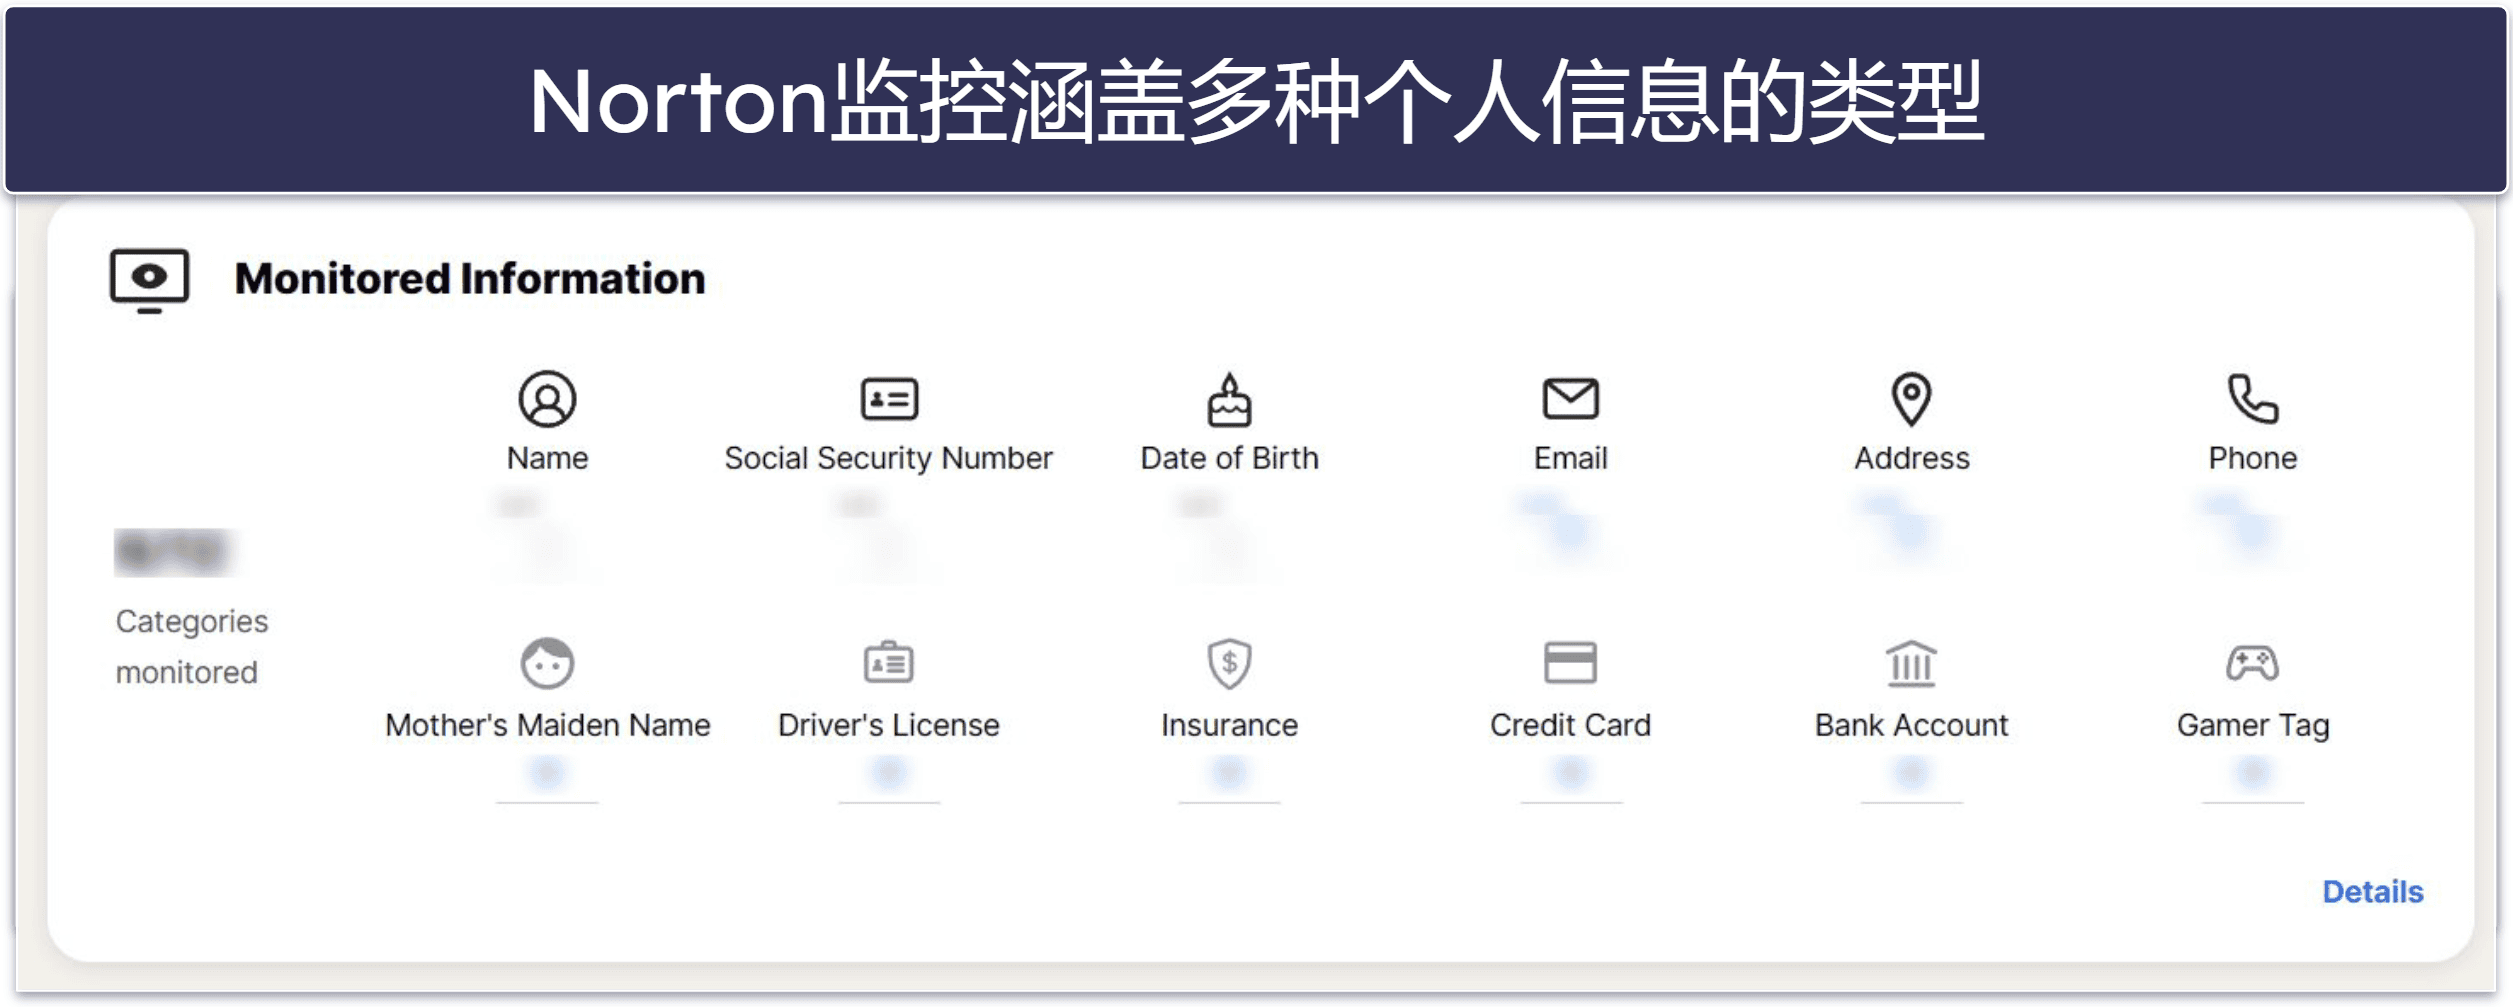The width and height of the screenshot is (2513, 1007).
Task: Click the "Categories monitored" text
Action: click(x=191, y=647)
